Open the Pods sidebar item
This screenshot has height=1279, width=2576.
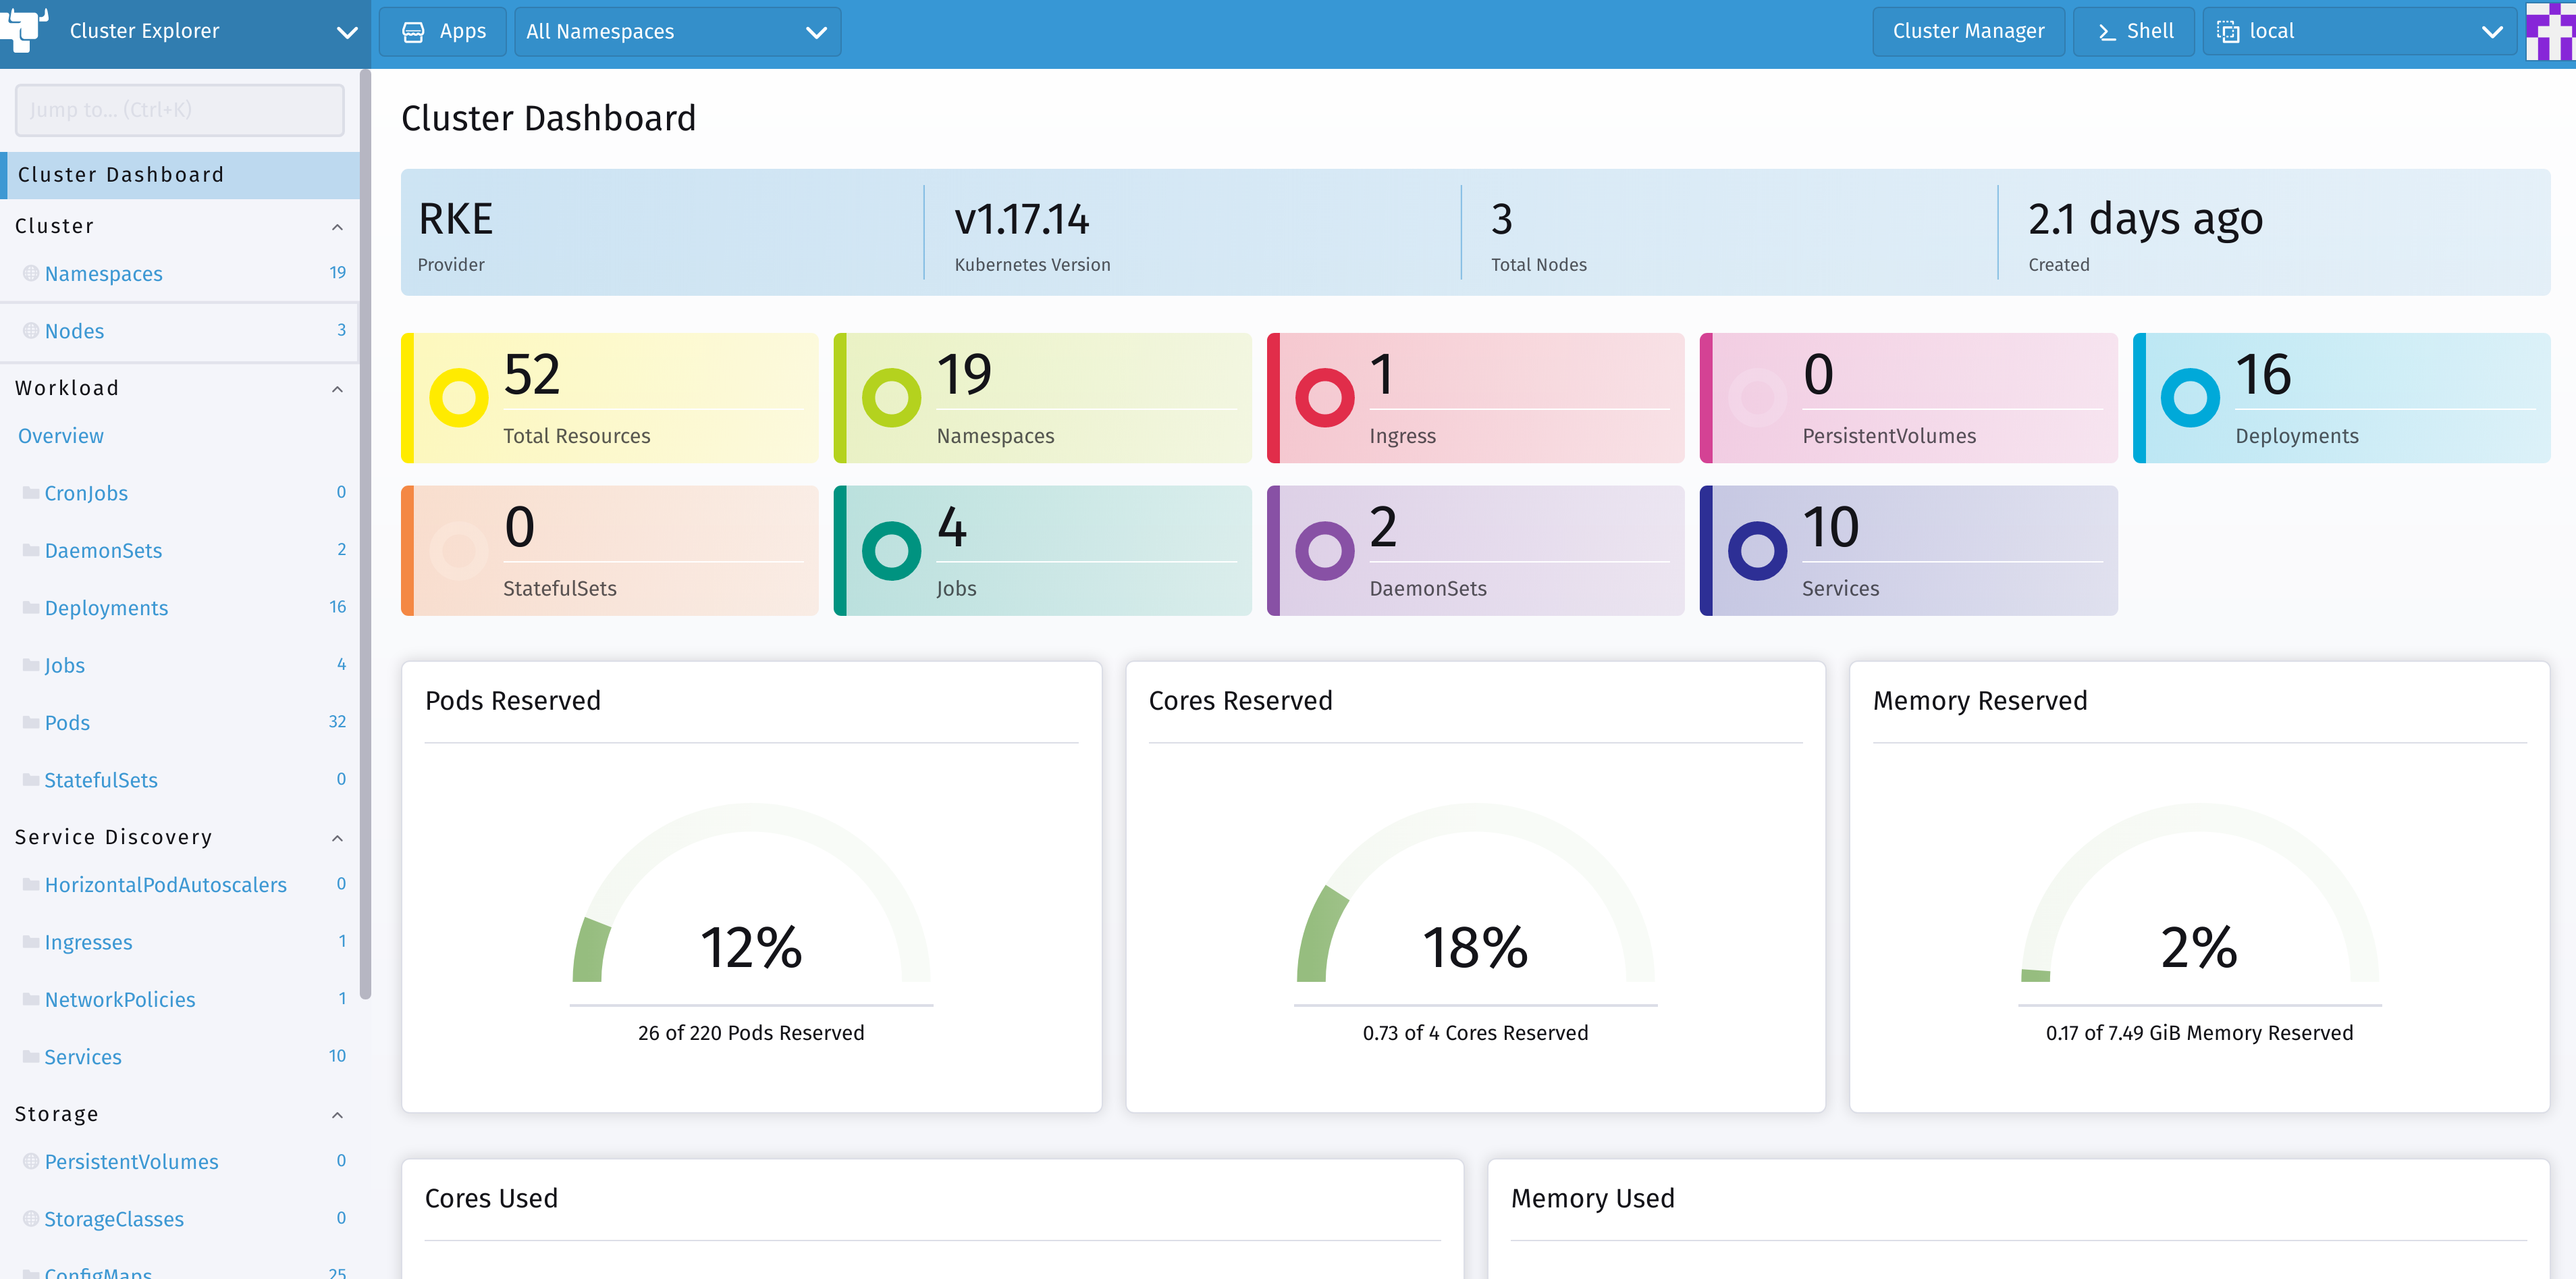point(67,723)
